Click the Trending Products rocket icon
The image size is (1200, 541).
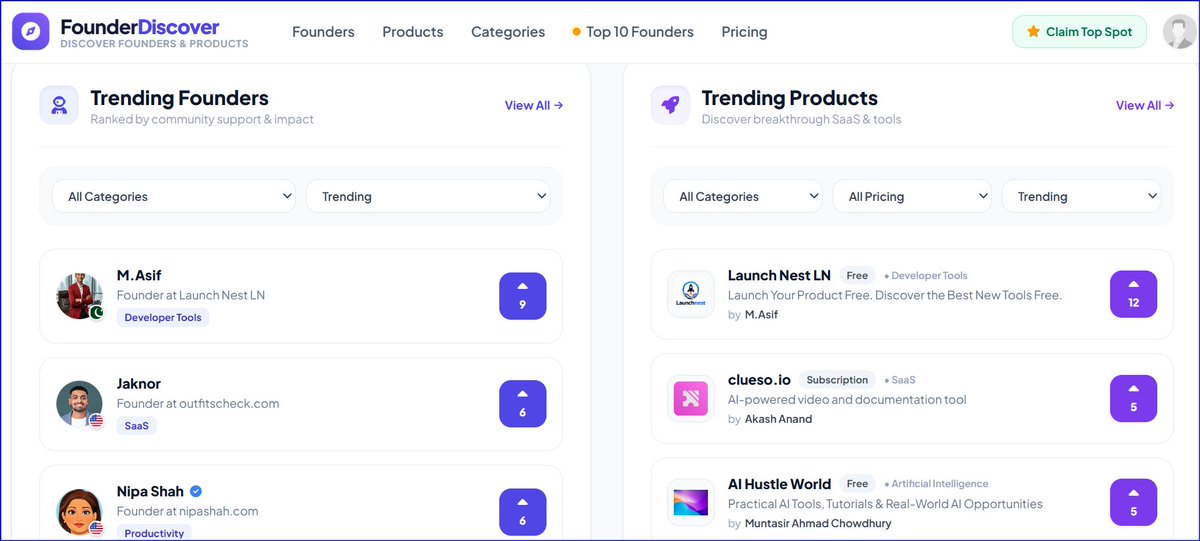click(x=670, y=105)
